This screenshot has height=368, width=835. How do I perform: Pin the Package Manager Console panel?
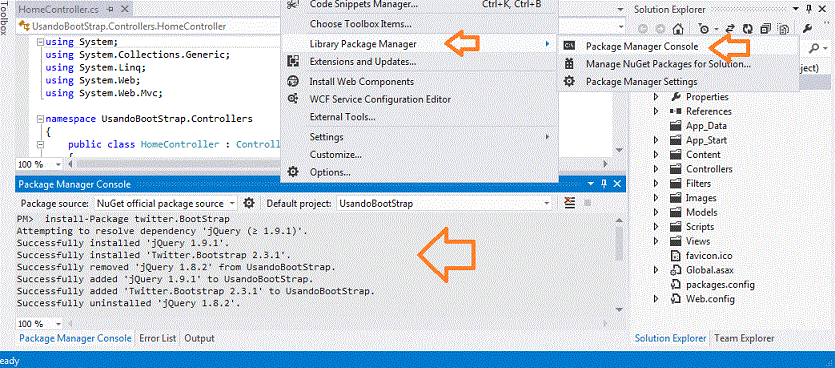[x=604, y=184]
